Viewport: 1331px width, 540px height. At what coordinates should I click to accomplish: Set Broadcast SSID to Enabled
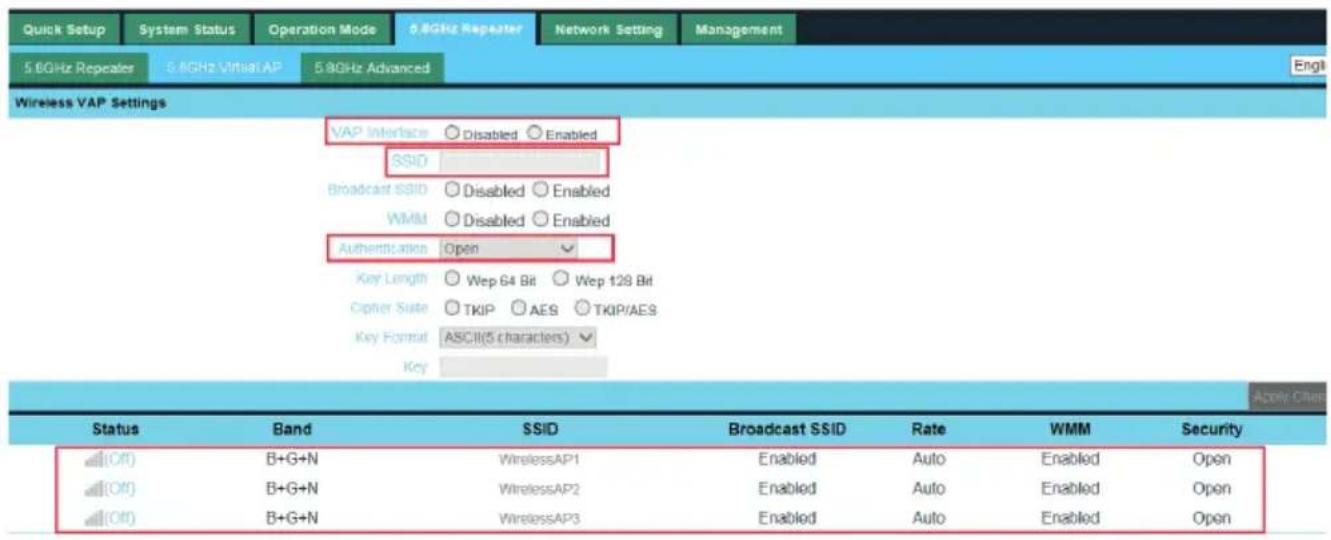pyautogui.click(x=541, y=190)
